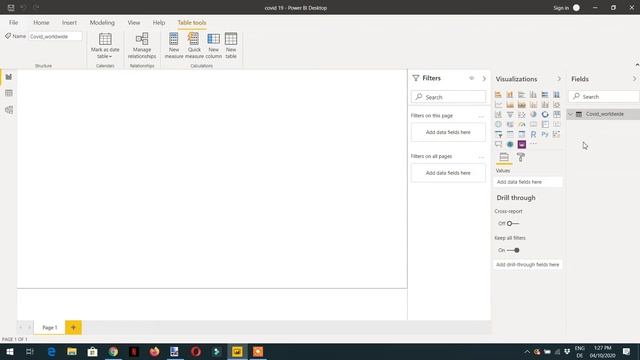This screenshot has height=360, width=640.
Task: Switch to Model view in left sidebar
Action: point(9,110)
